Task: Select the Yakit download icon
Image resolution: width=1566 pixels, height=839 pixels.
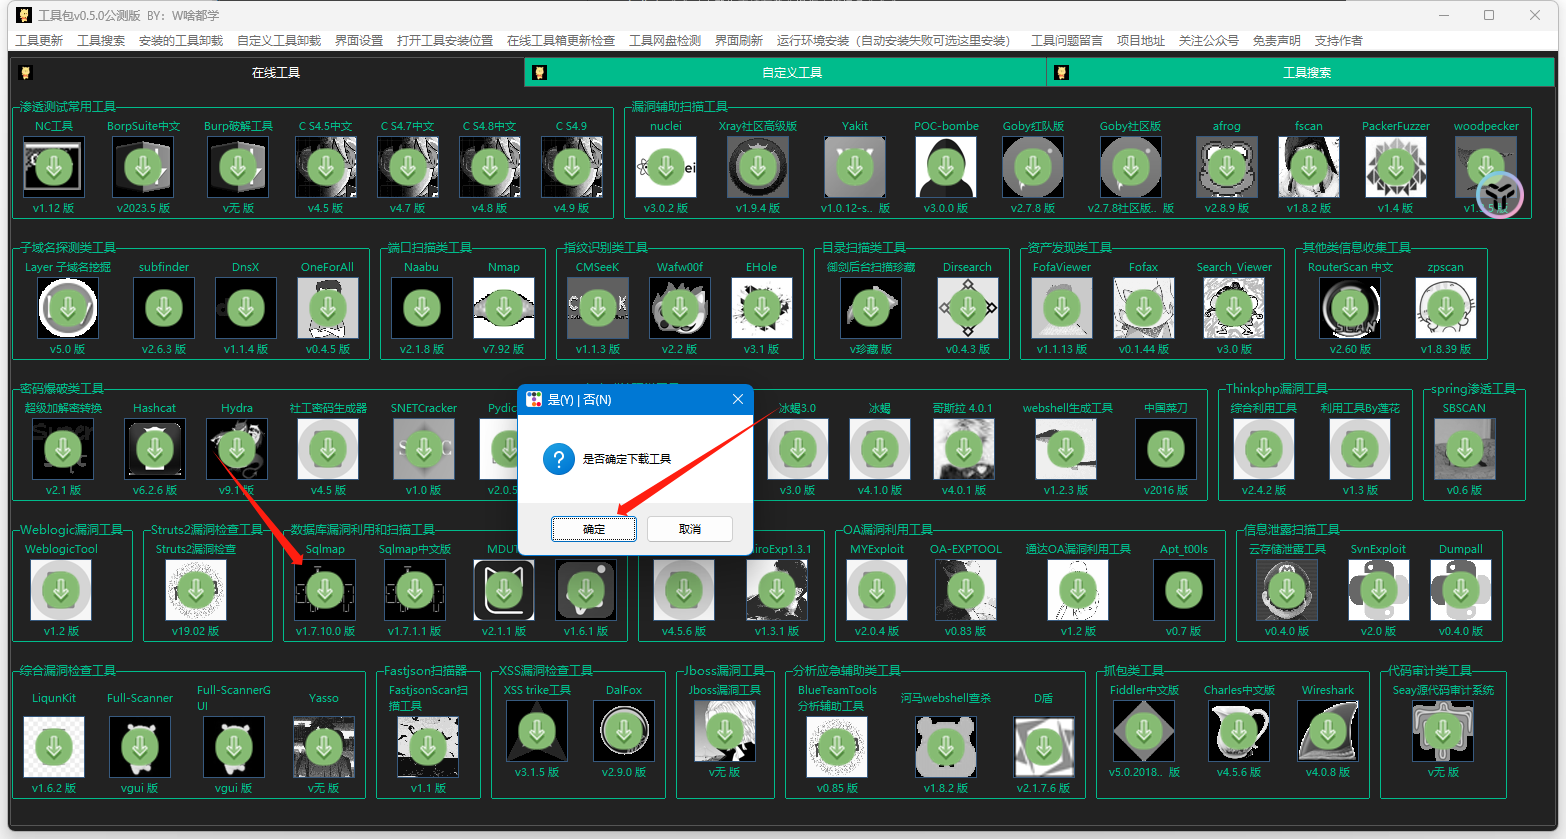Action: pos(855,167)
